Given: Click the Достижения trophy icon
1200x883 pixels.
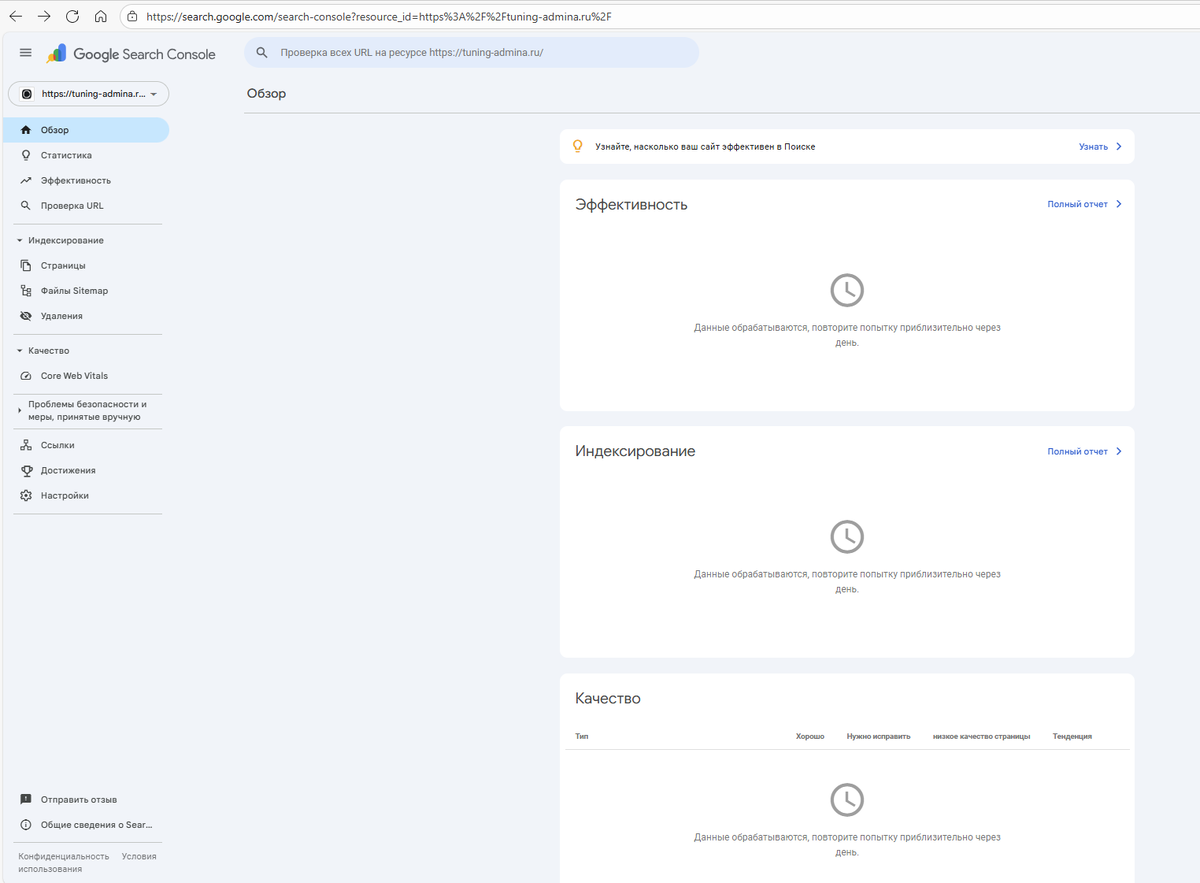Looking at the screenshot, I should click(x=26, y=470).
